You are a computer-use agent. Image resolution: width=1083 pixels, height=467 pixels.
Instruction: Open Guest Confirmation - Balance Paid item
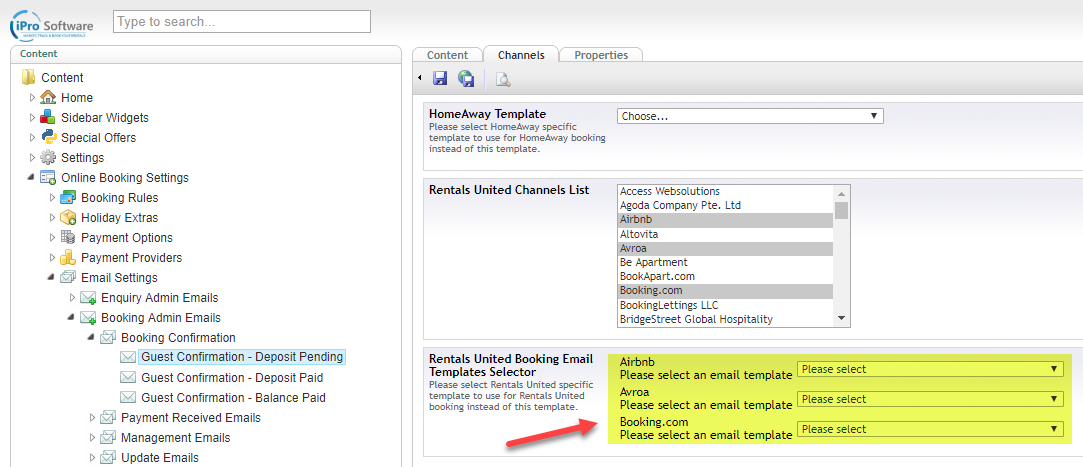pyautogui.click(x=233, y=398)
